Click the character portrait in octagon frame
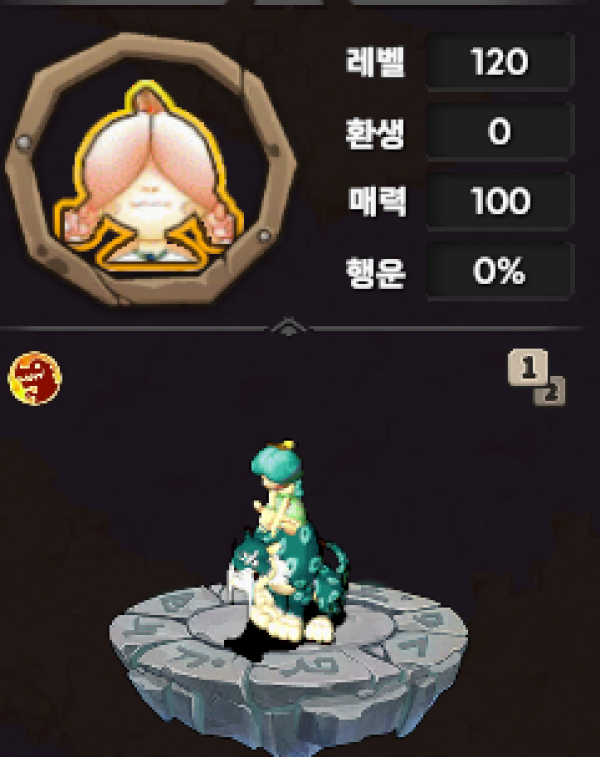 click(x=150, y=175)
